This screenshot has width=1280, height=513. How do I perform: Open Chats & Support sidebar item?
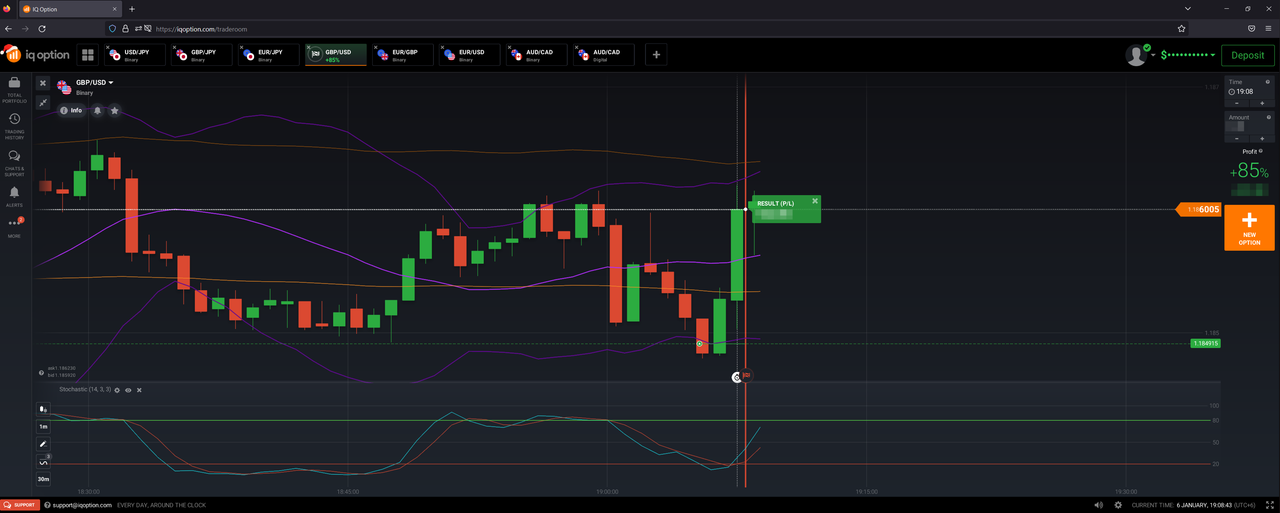[x=14, y=163]
